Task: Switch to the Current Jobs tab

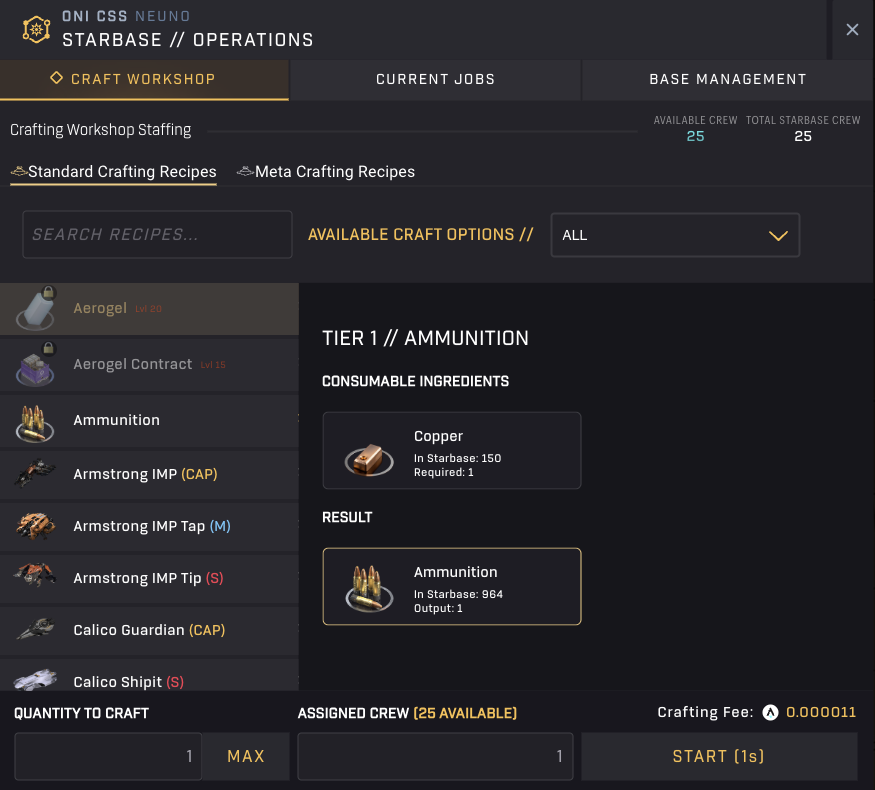Action: (435, 79)
